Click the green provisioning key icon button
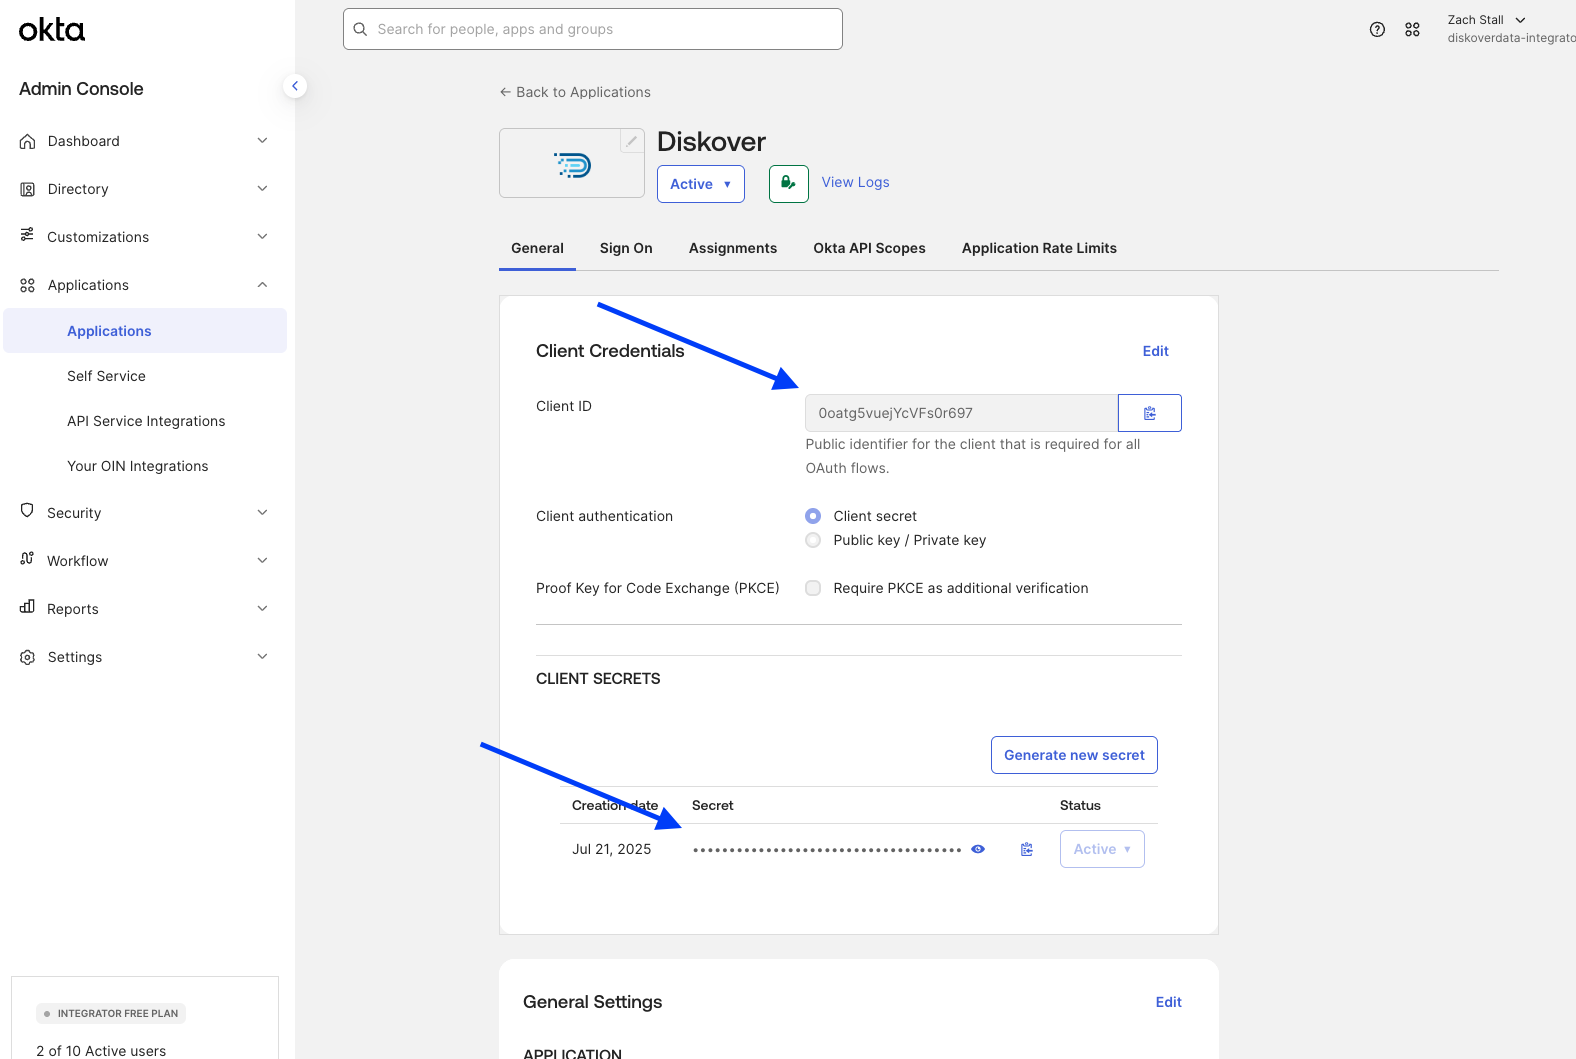Screen dimensions: 1576x1059 (x=788, y=184)
